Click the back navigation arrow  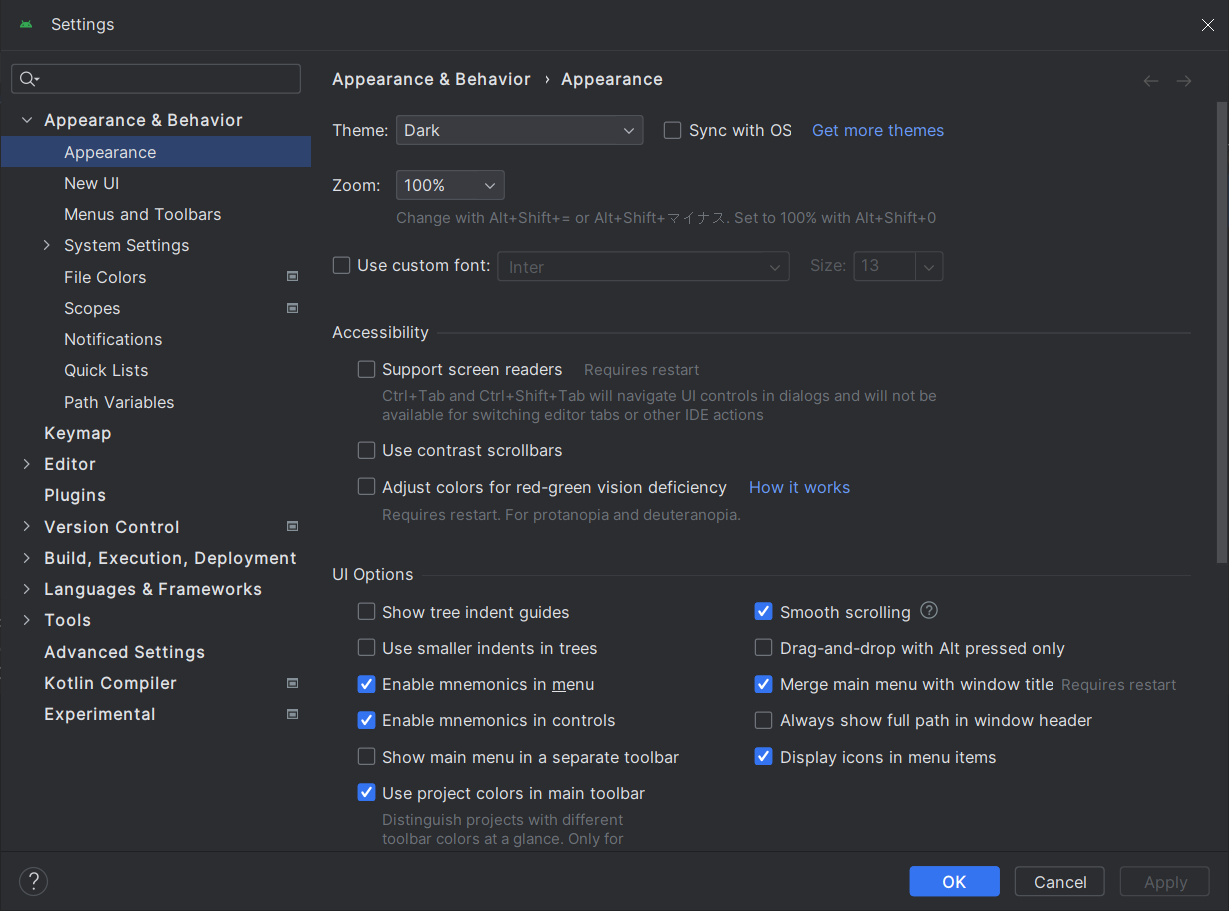click(1151, 81)
